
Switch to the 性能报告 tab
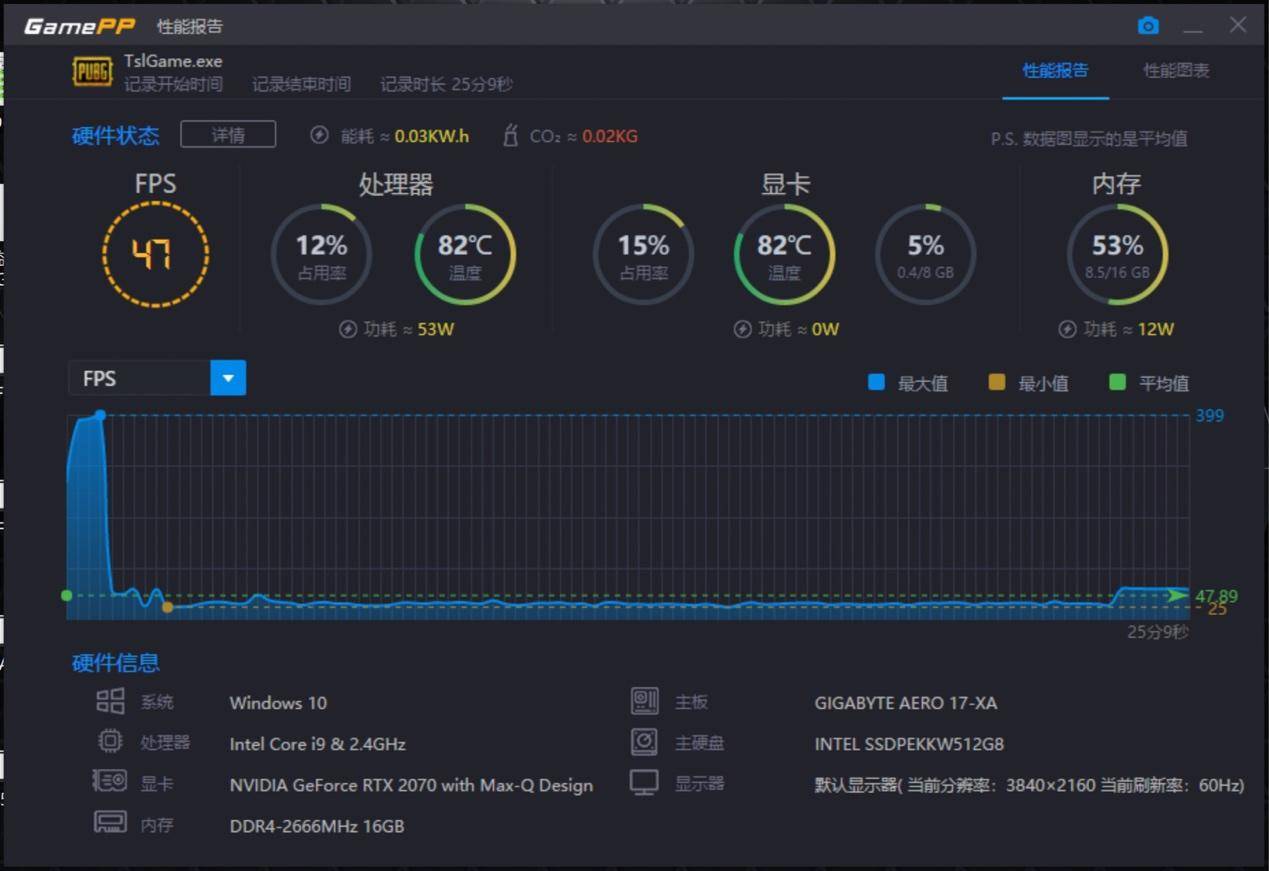tap(1055, 70)
